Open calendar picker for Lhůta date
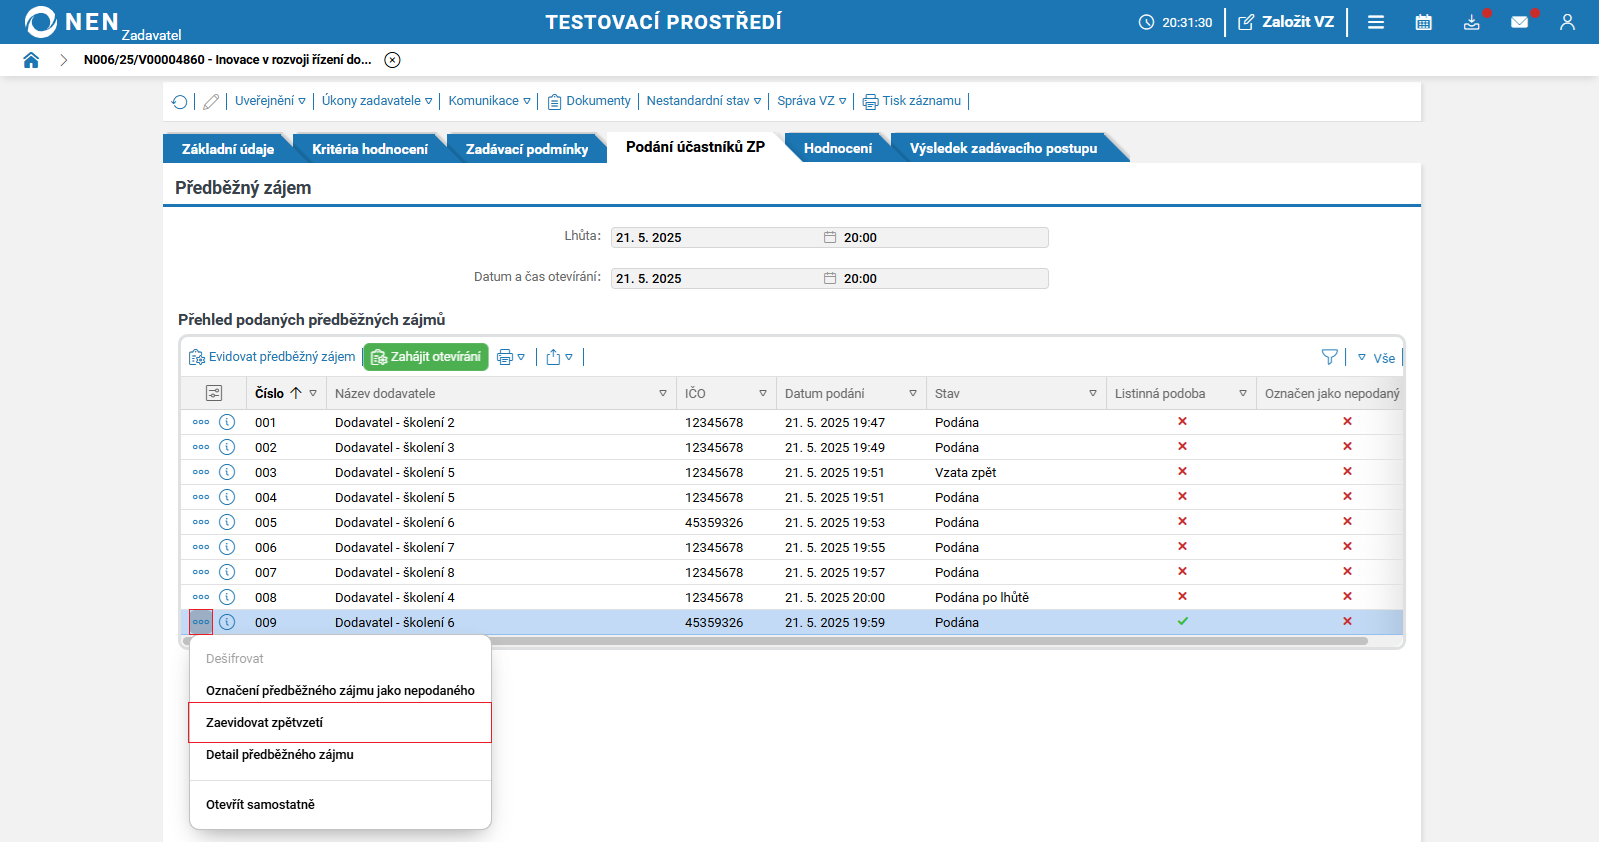The width and height of the screenshot is (1599, 842). [x=830, y=237]
